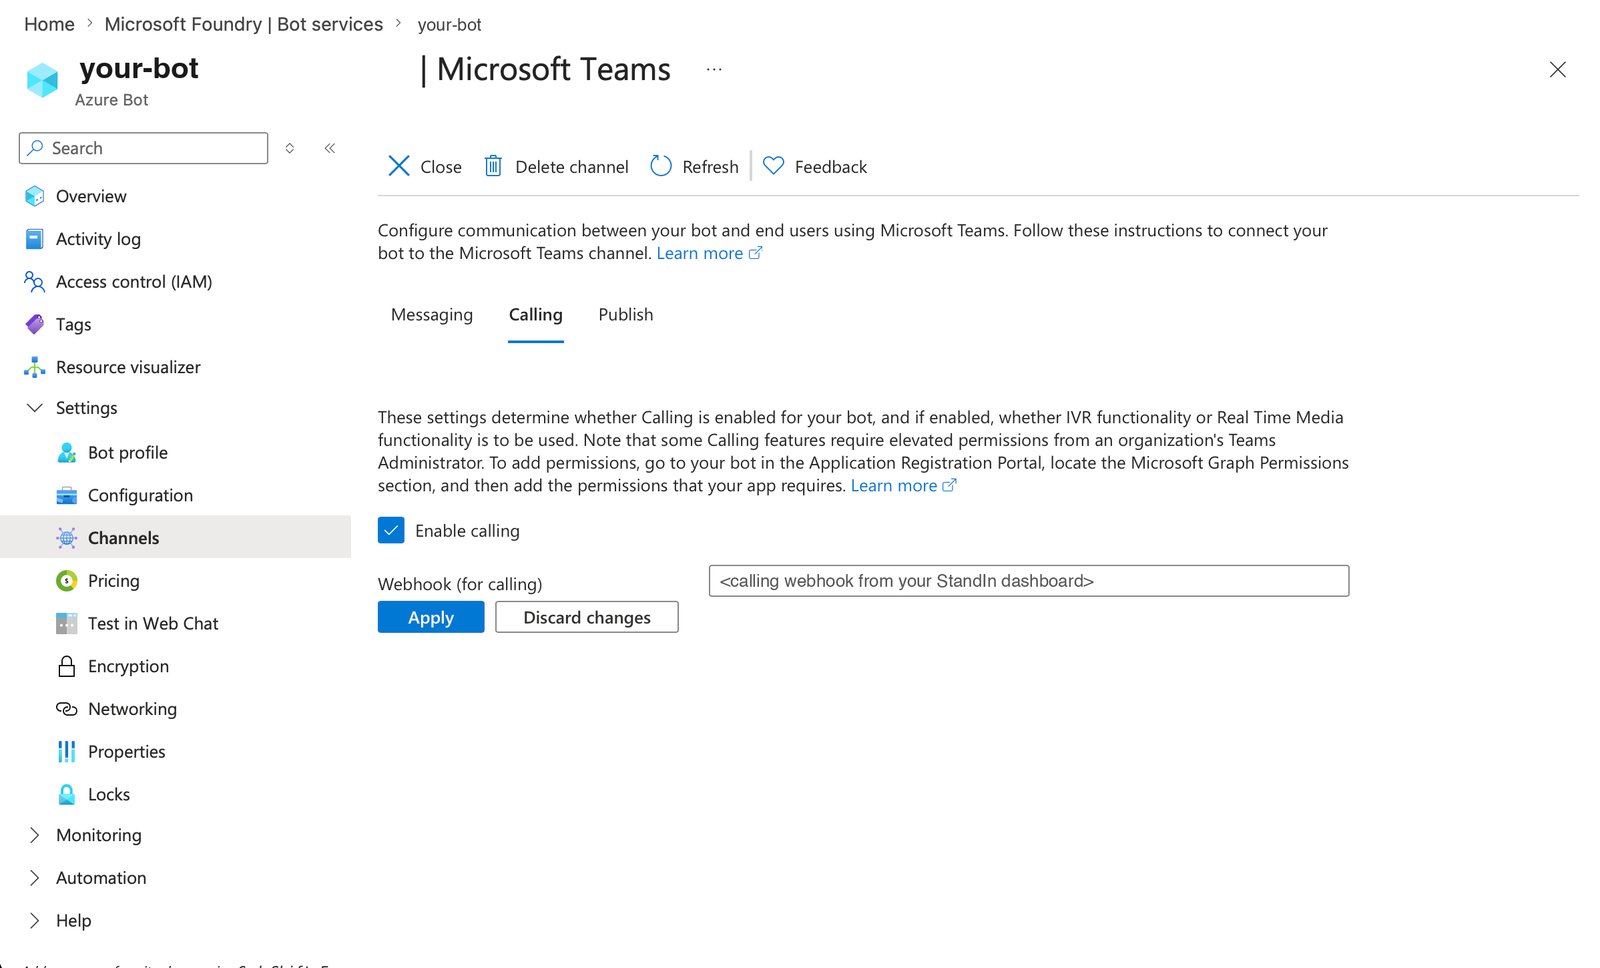Open Microsoft Foundry | Bot services breadcrumb
The width and height of the screenshot is (1600, 968).
[244, 24]
